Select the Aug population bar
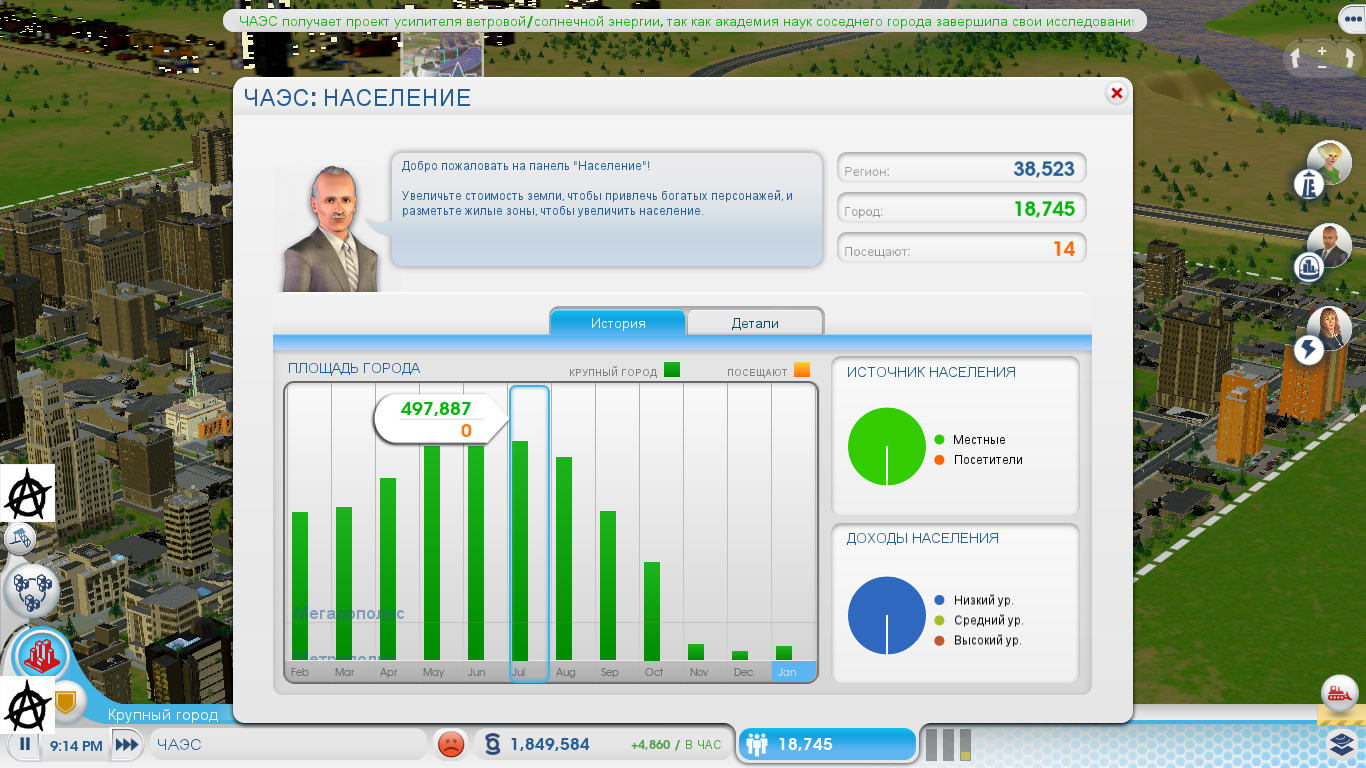 tap(564, 559)
